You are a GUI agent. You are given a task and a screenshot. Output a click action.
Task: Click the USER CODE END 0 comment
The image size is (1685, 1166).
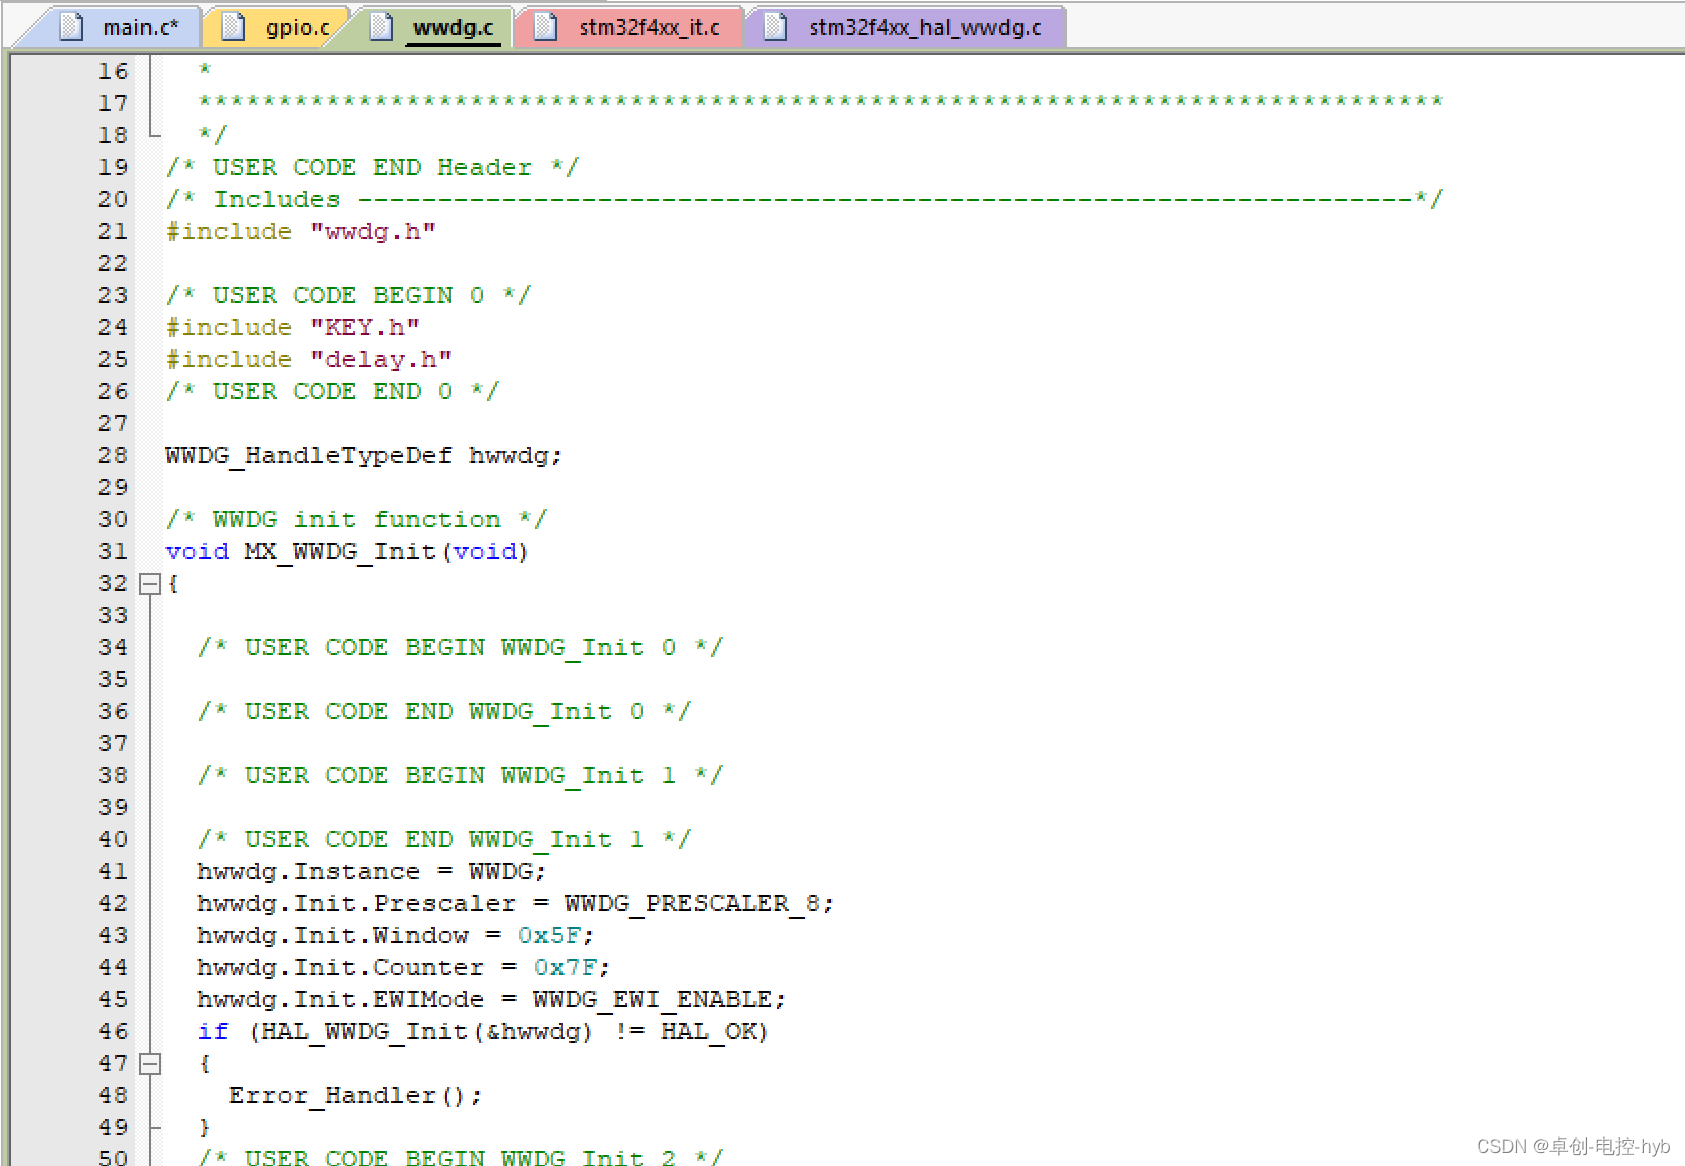[x=332, y=392]
